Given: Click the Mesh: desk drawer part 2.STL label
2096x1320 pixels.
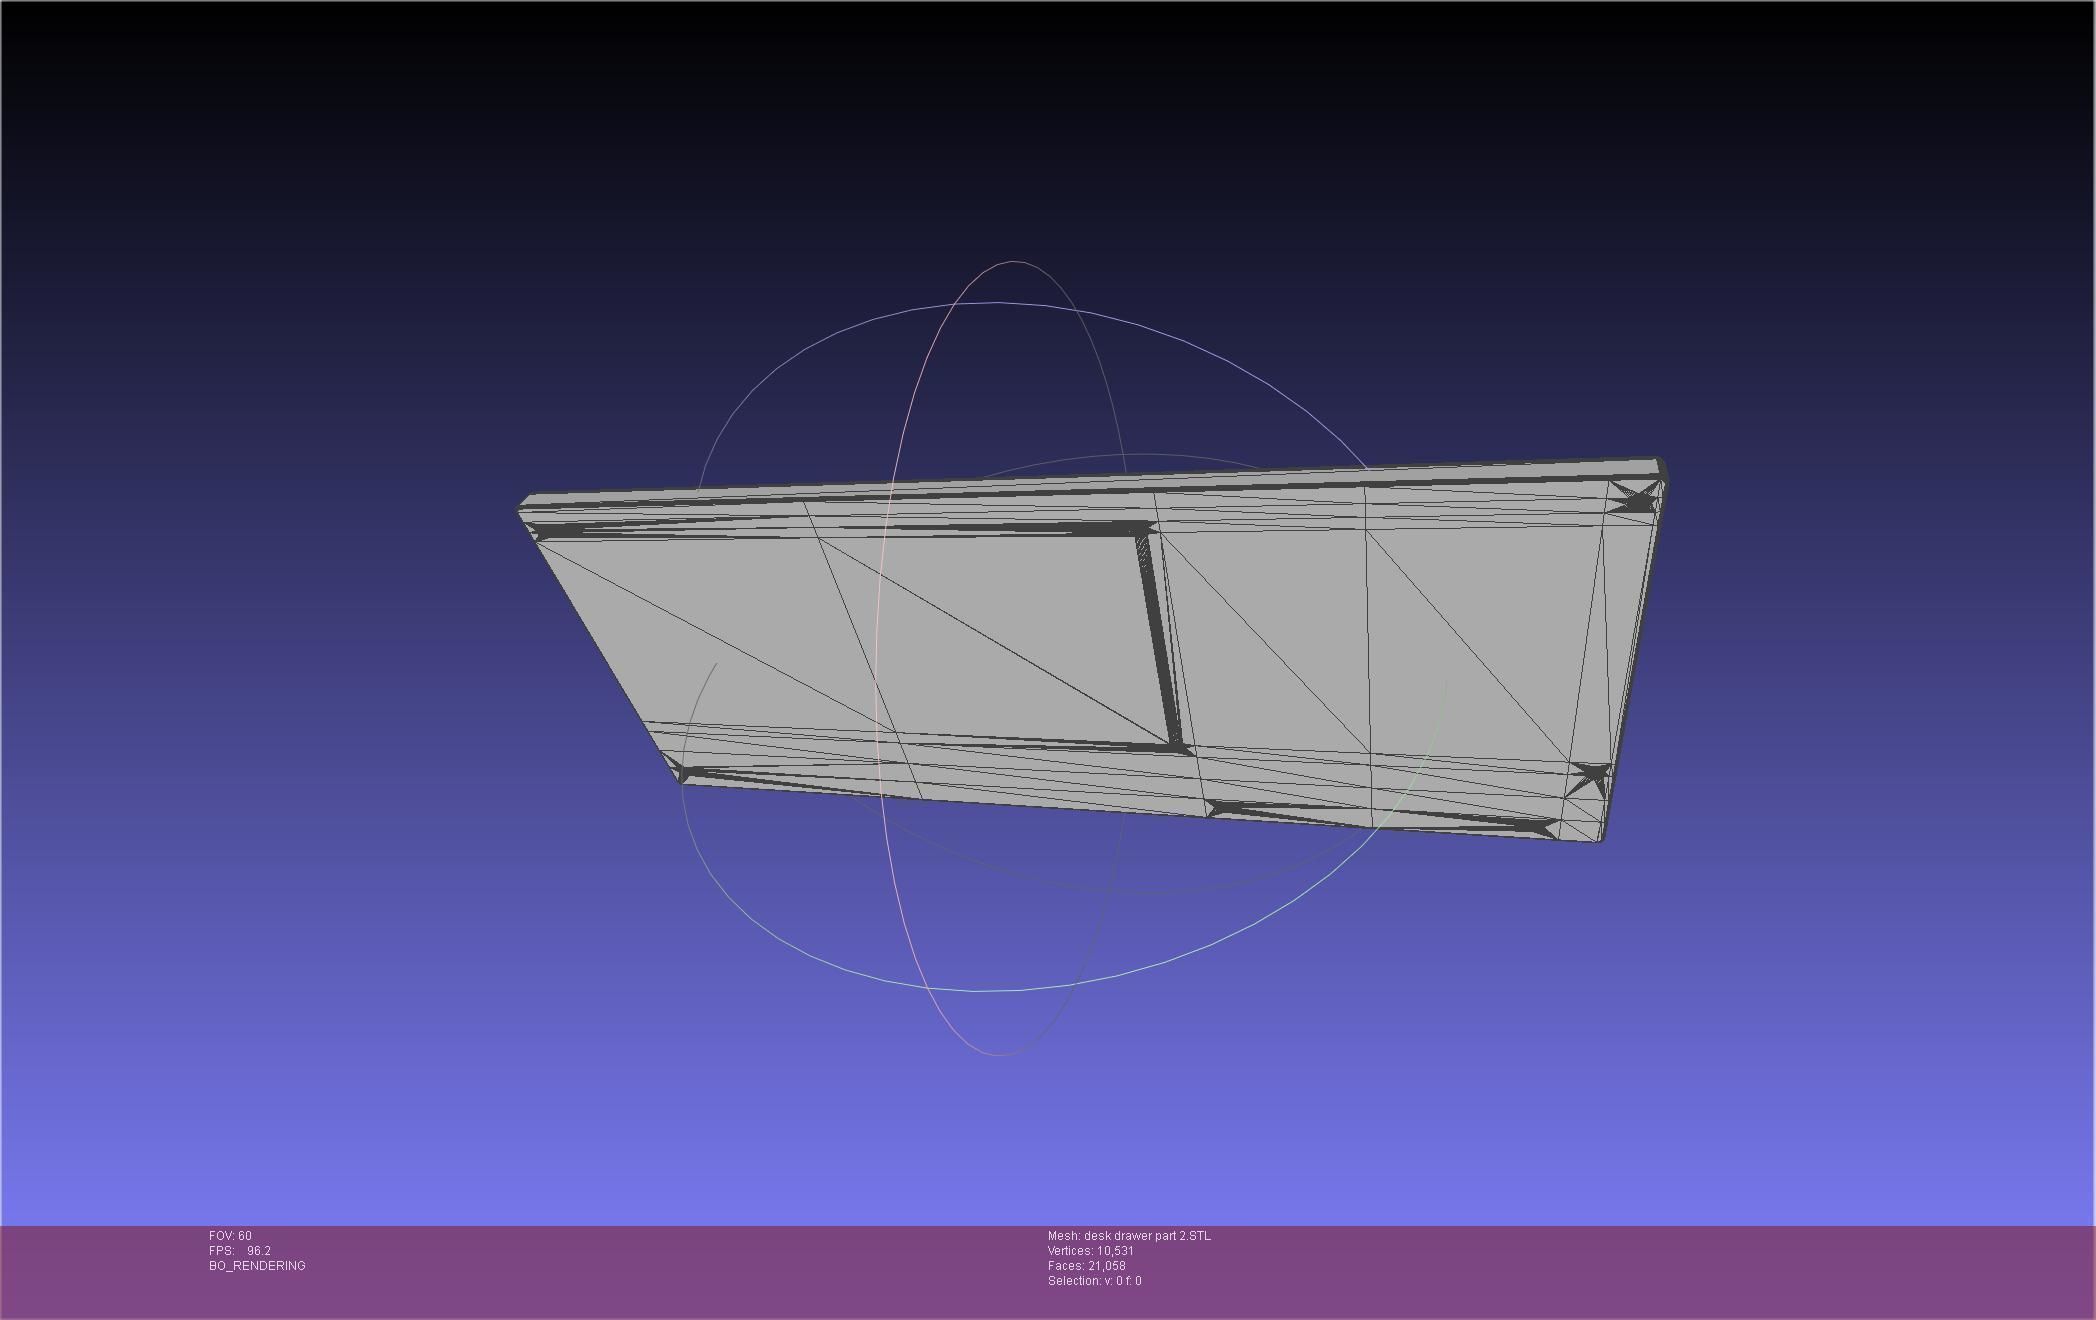Looking at the screenshot, I should [x=1129, y=1236].
